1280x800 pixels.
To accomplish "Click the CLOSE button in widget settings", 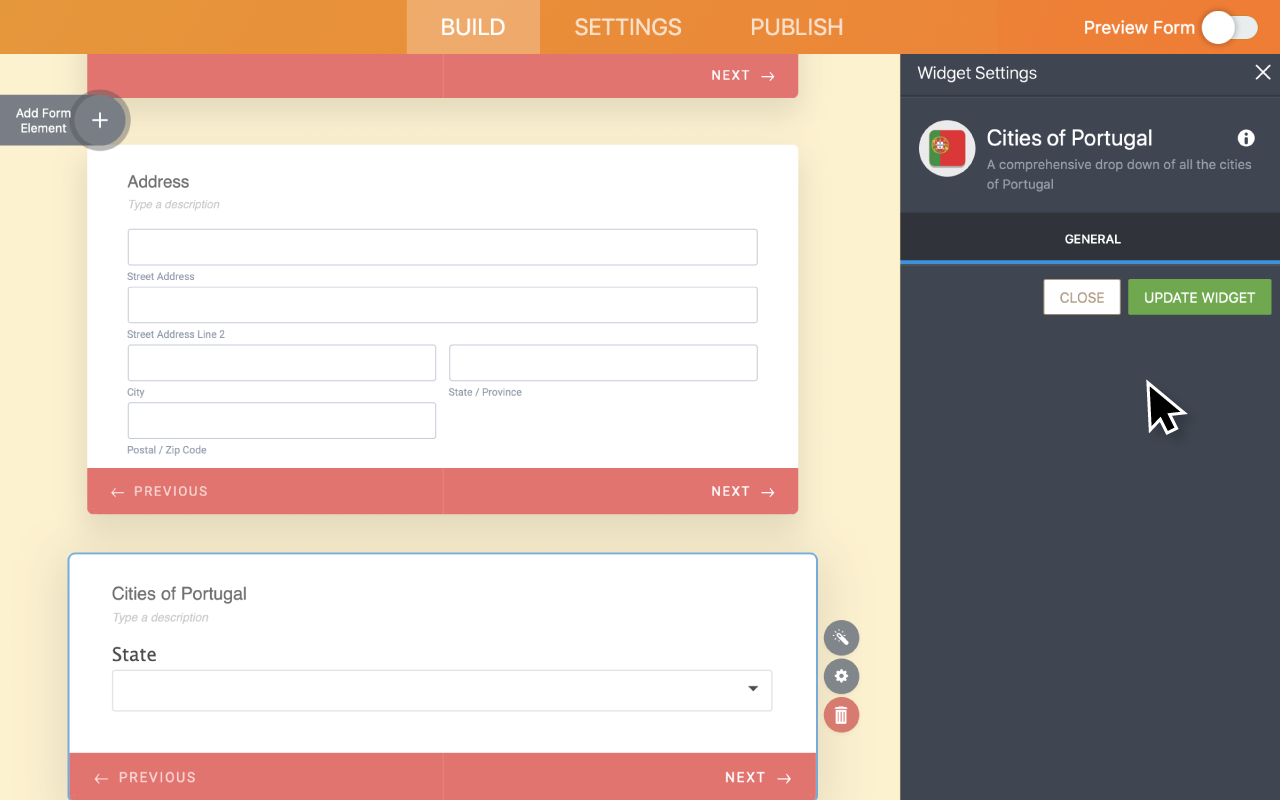I will coord(1081,297).
